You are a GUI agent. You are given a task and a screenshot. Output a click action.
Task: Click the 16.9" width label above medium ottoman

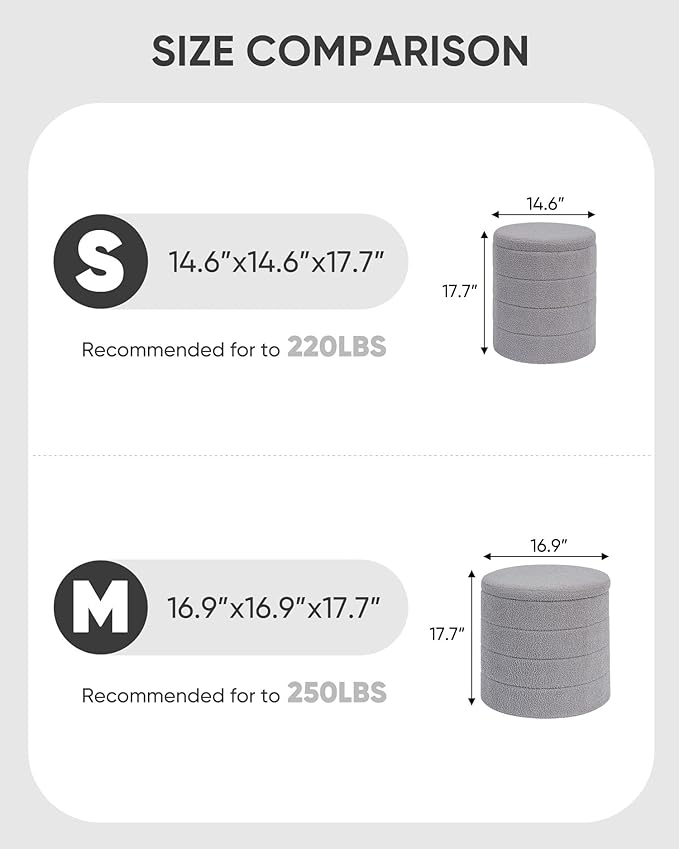547,545
